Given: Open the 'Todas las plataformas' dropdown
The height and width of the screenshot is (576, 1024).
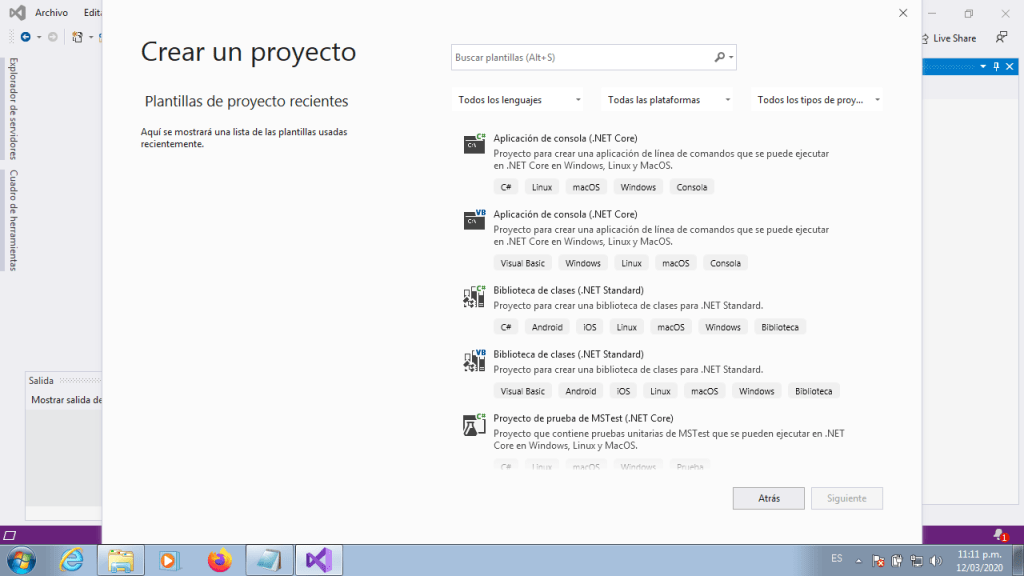Looking at the screenshot, I should (669, 100).
